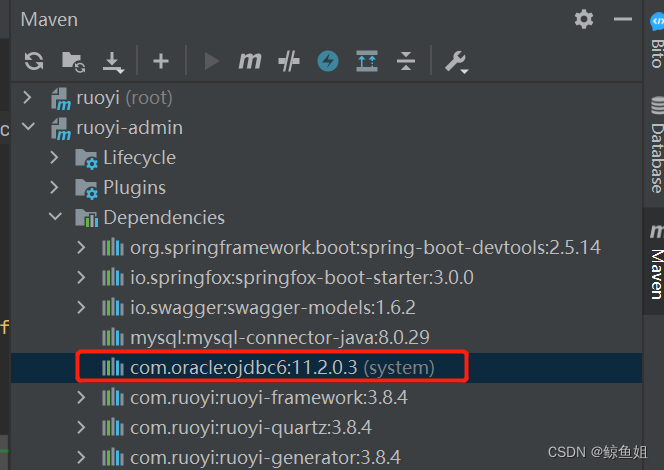664x470 pixels.
Task: Click Plugins folder gear icon
Action: coord(86,189)
